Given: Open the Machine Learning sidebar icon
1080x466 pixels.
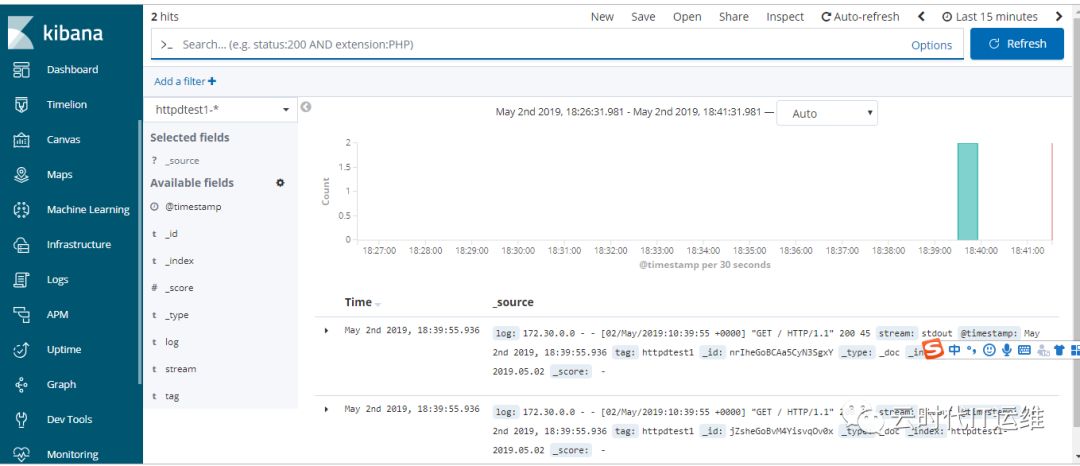Looking at the screenshot, I should (x=21, y=209).
